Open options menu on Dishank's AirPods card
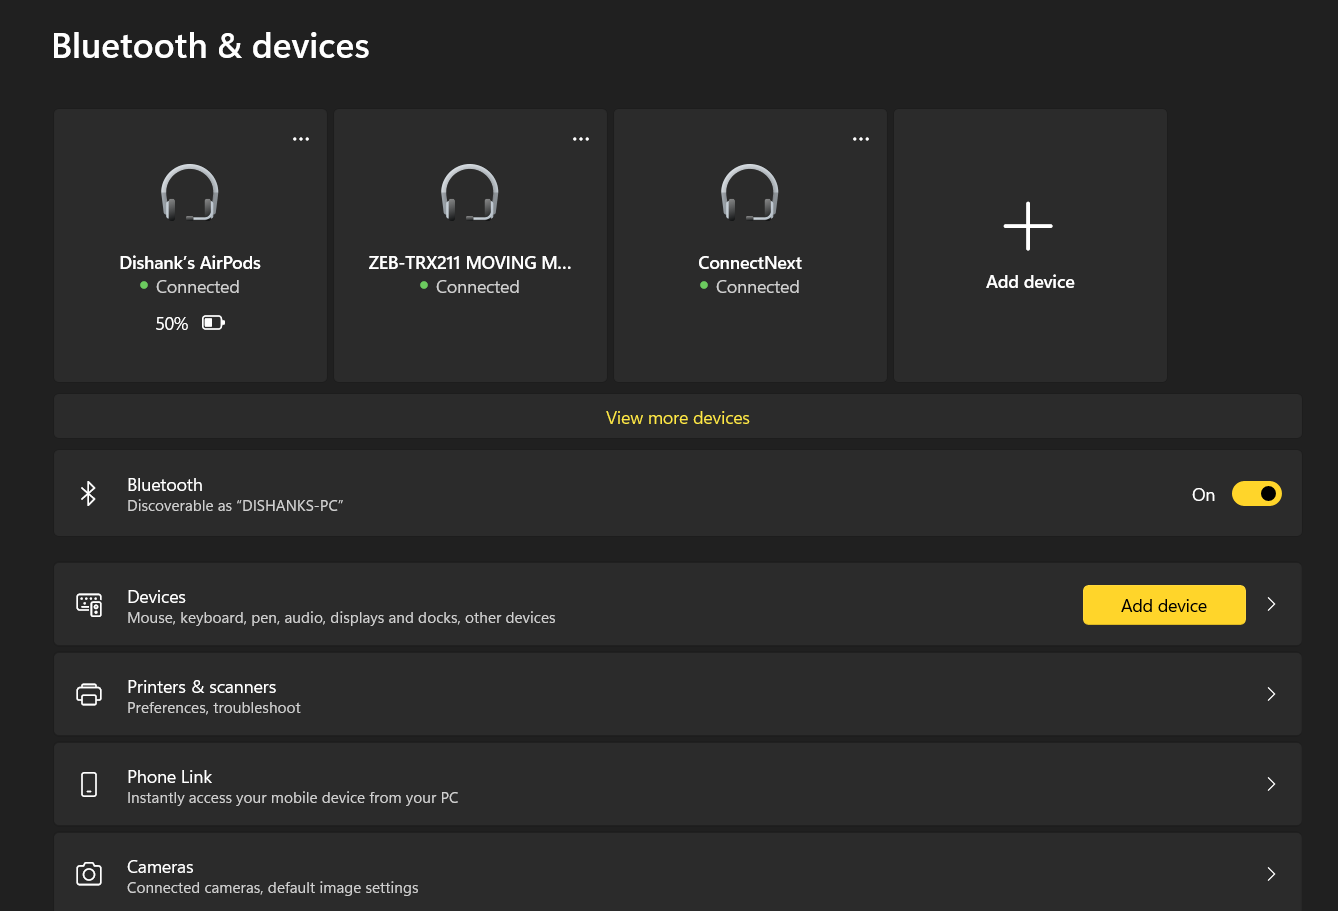Image resolution: width=1338 pixels, height=911 pixels. pos(301,138)
